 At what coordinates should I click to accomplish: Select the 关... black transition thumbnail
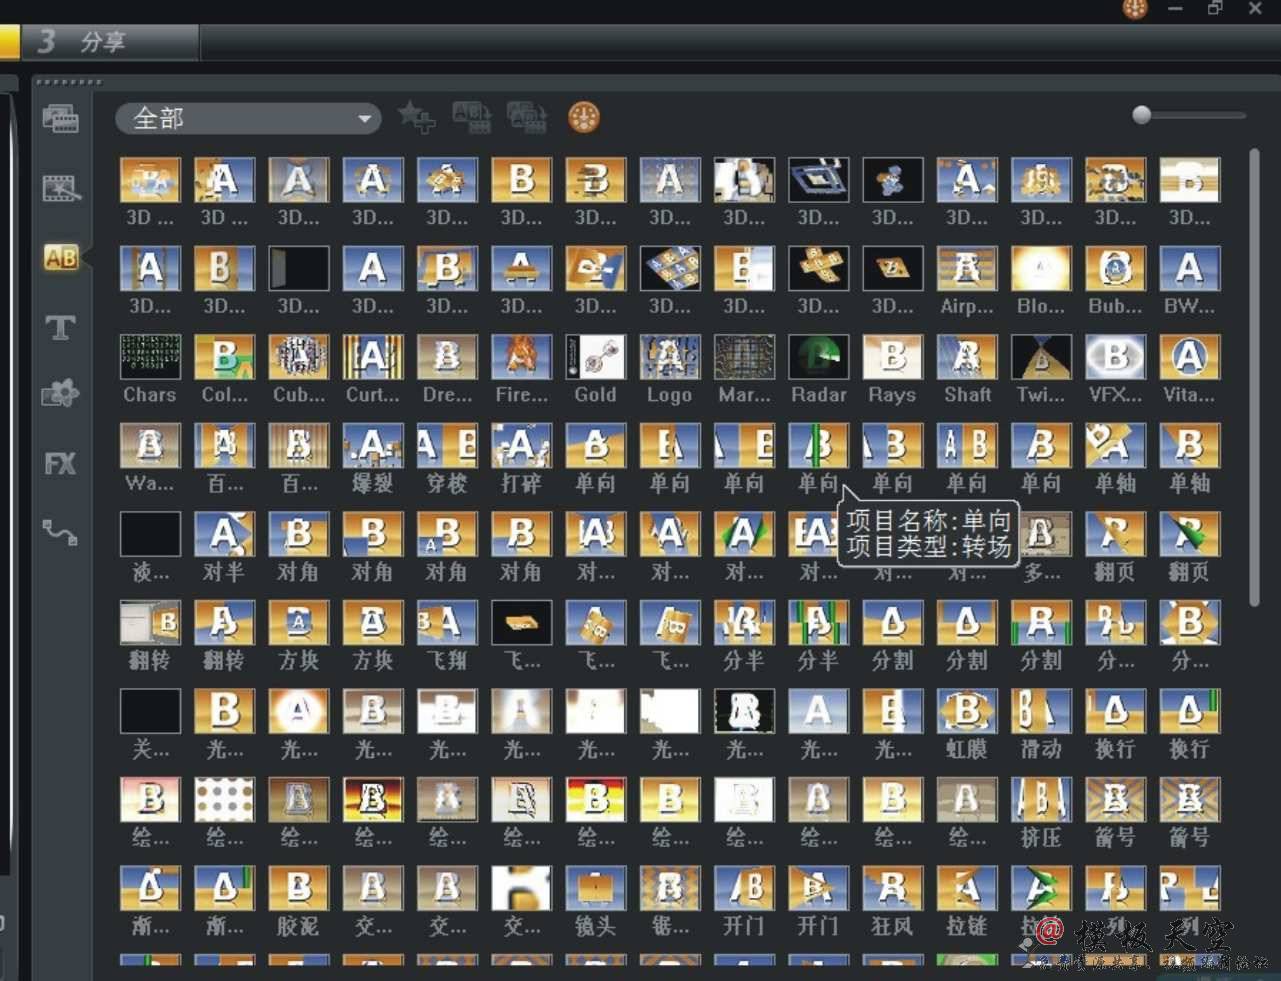(x=150, y=711)
